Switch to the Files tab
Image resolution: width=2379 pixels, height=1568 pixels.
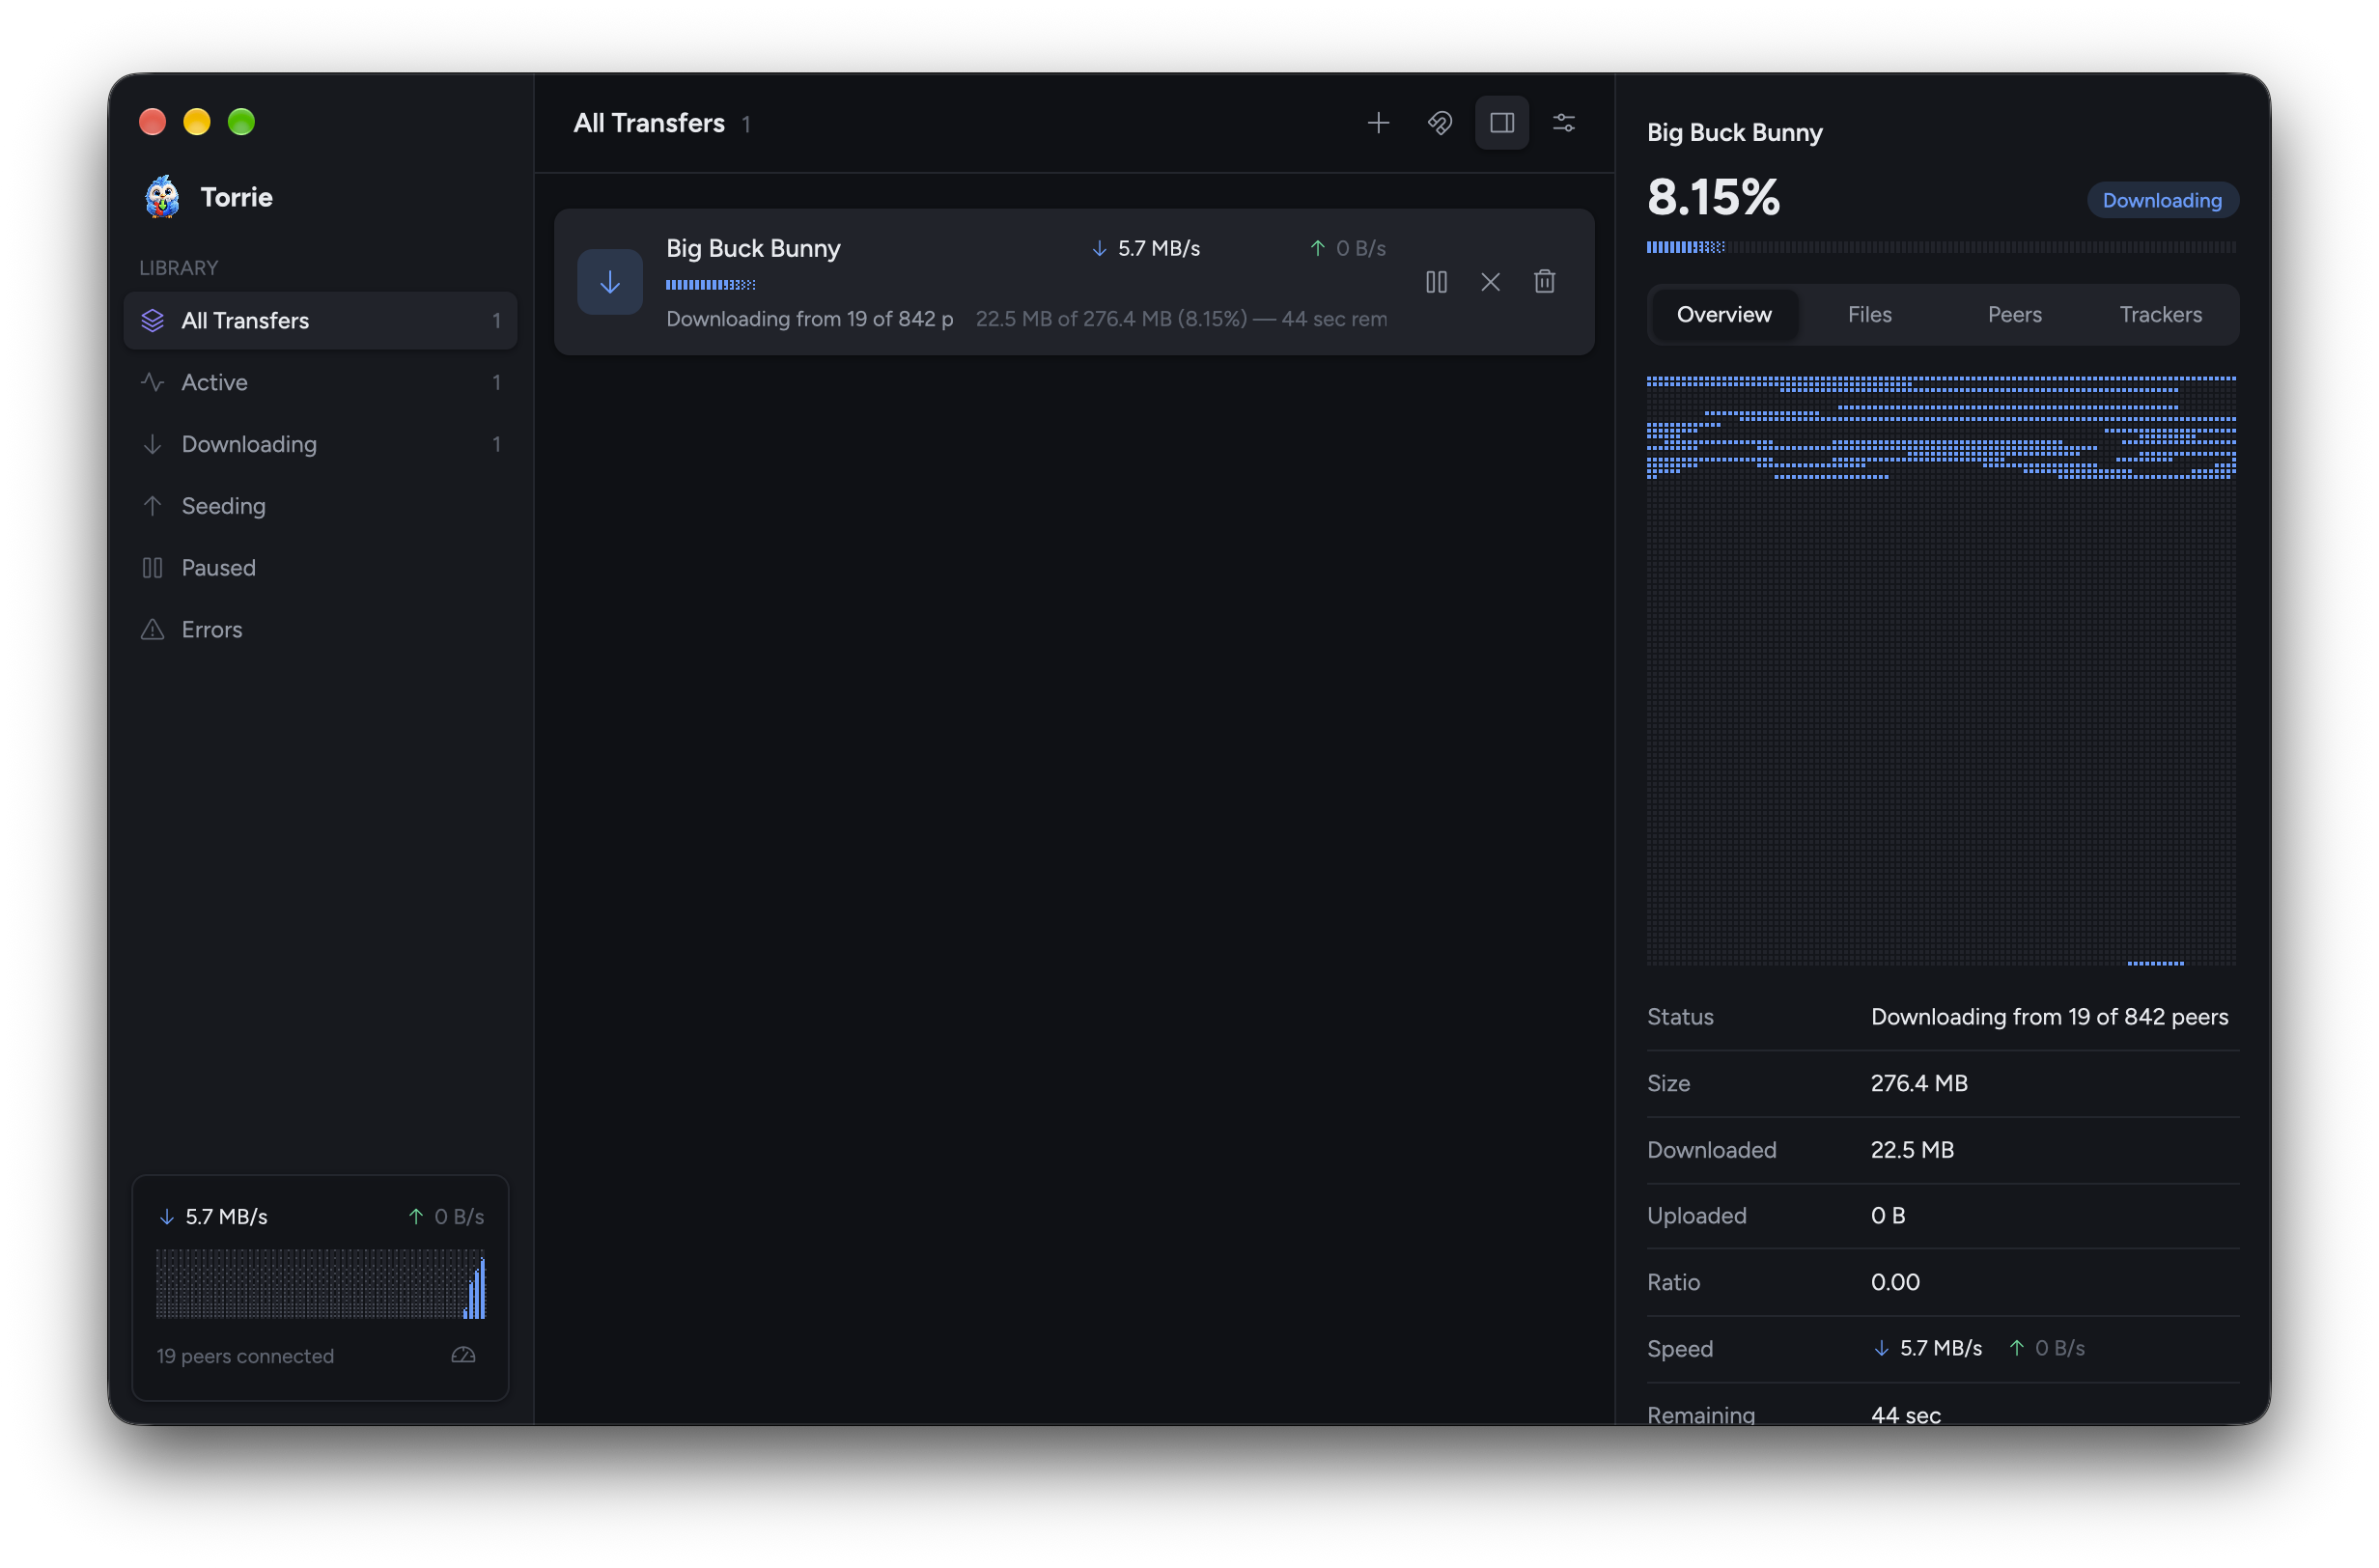1869,315
